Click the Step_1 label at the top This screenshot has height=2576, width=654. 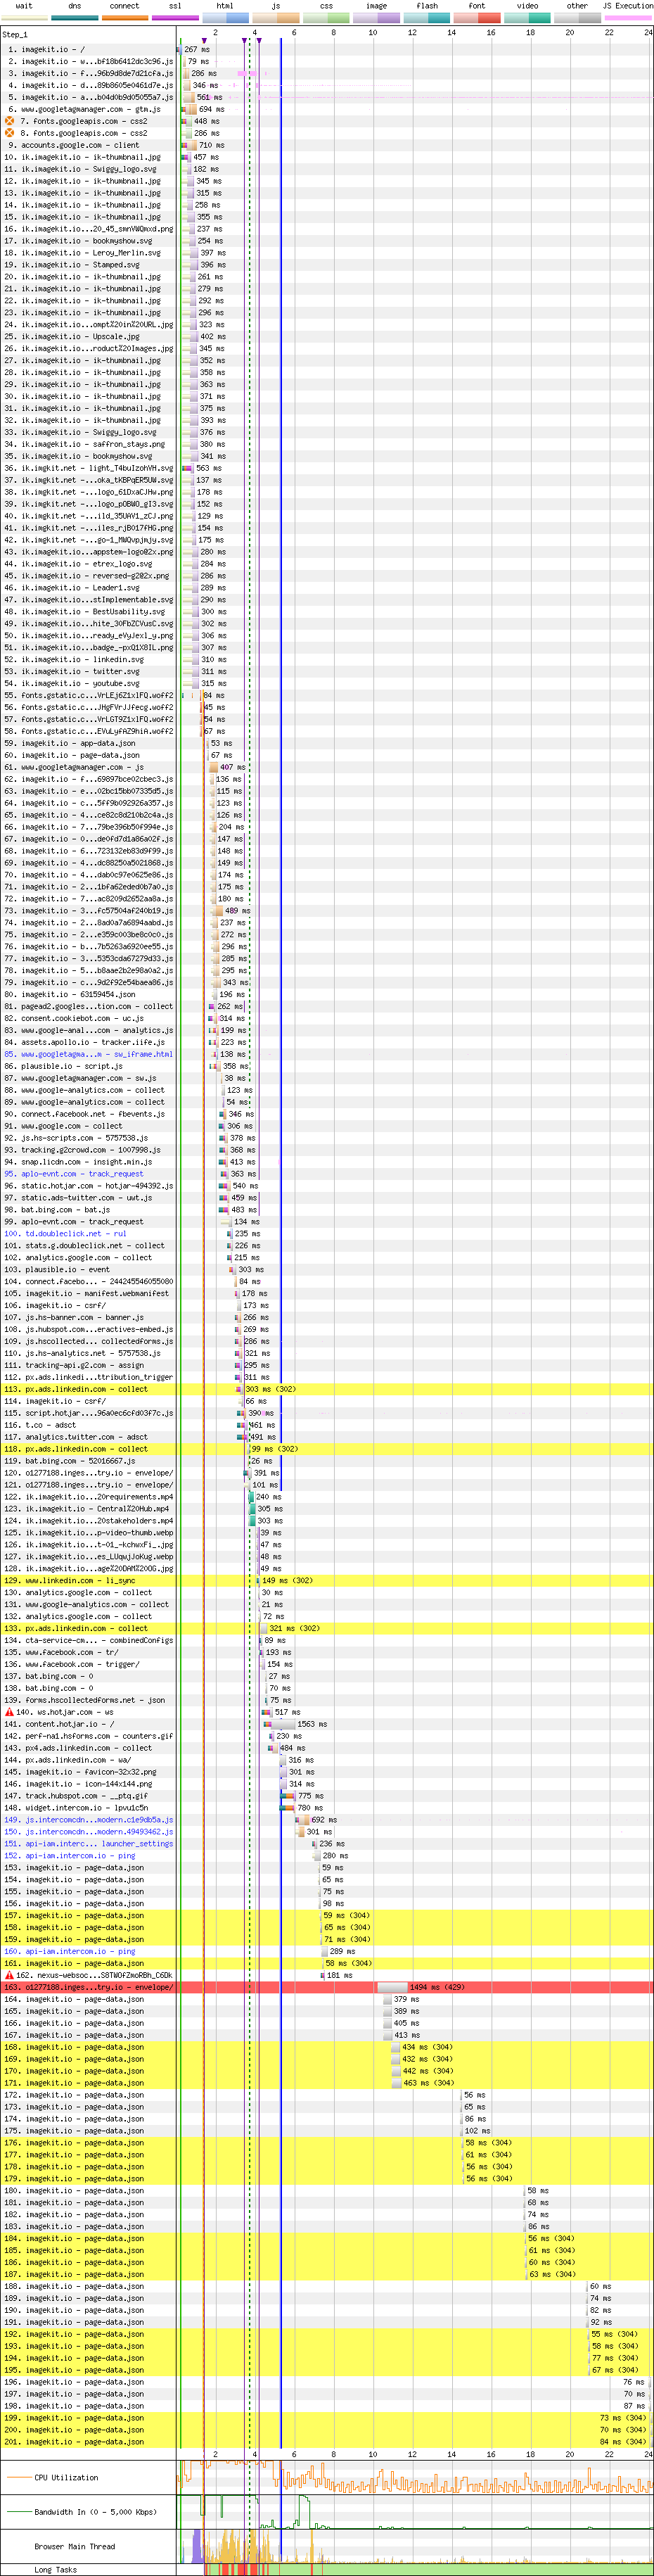15,35
